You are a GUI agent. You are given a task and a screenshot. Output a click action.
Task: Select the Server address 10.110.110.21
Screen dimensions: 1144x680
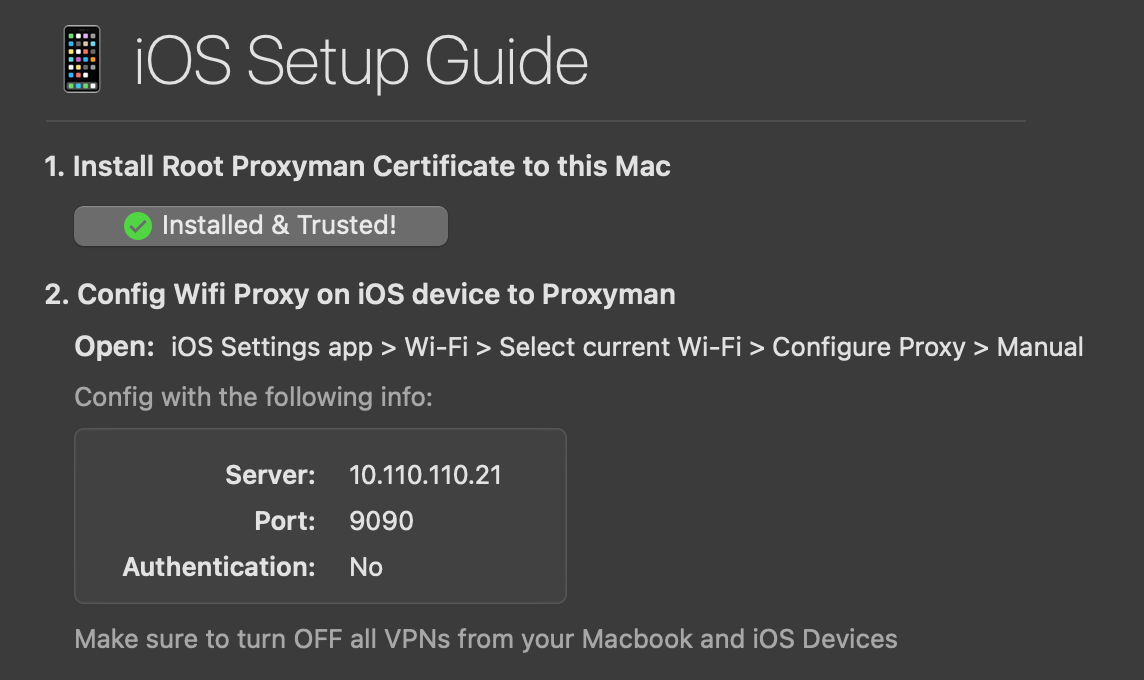(424, 475)
